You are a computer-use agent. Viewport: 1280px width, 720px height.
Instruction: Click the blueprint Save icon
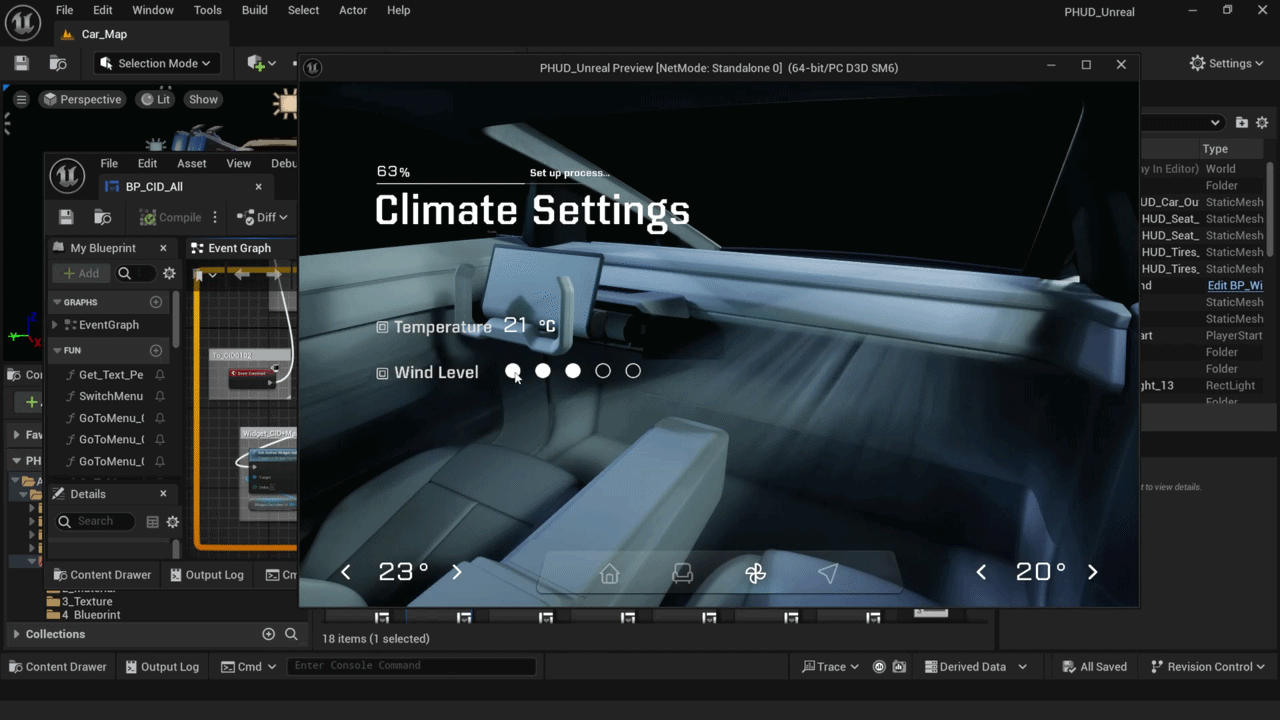coord(66,217)
